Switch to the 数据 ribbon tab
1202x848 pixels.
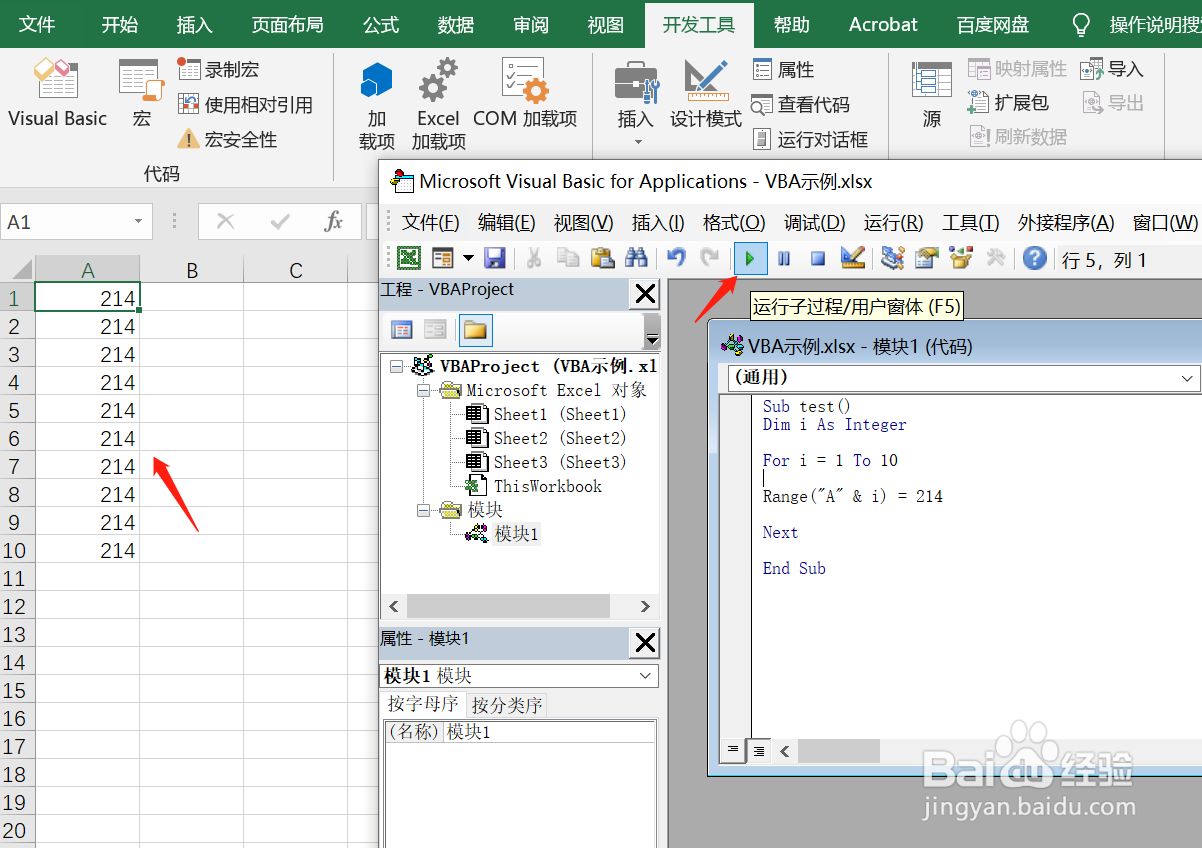(456, 24)
